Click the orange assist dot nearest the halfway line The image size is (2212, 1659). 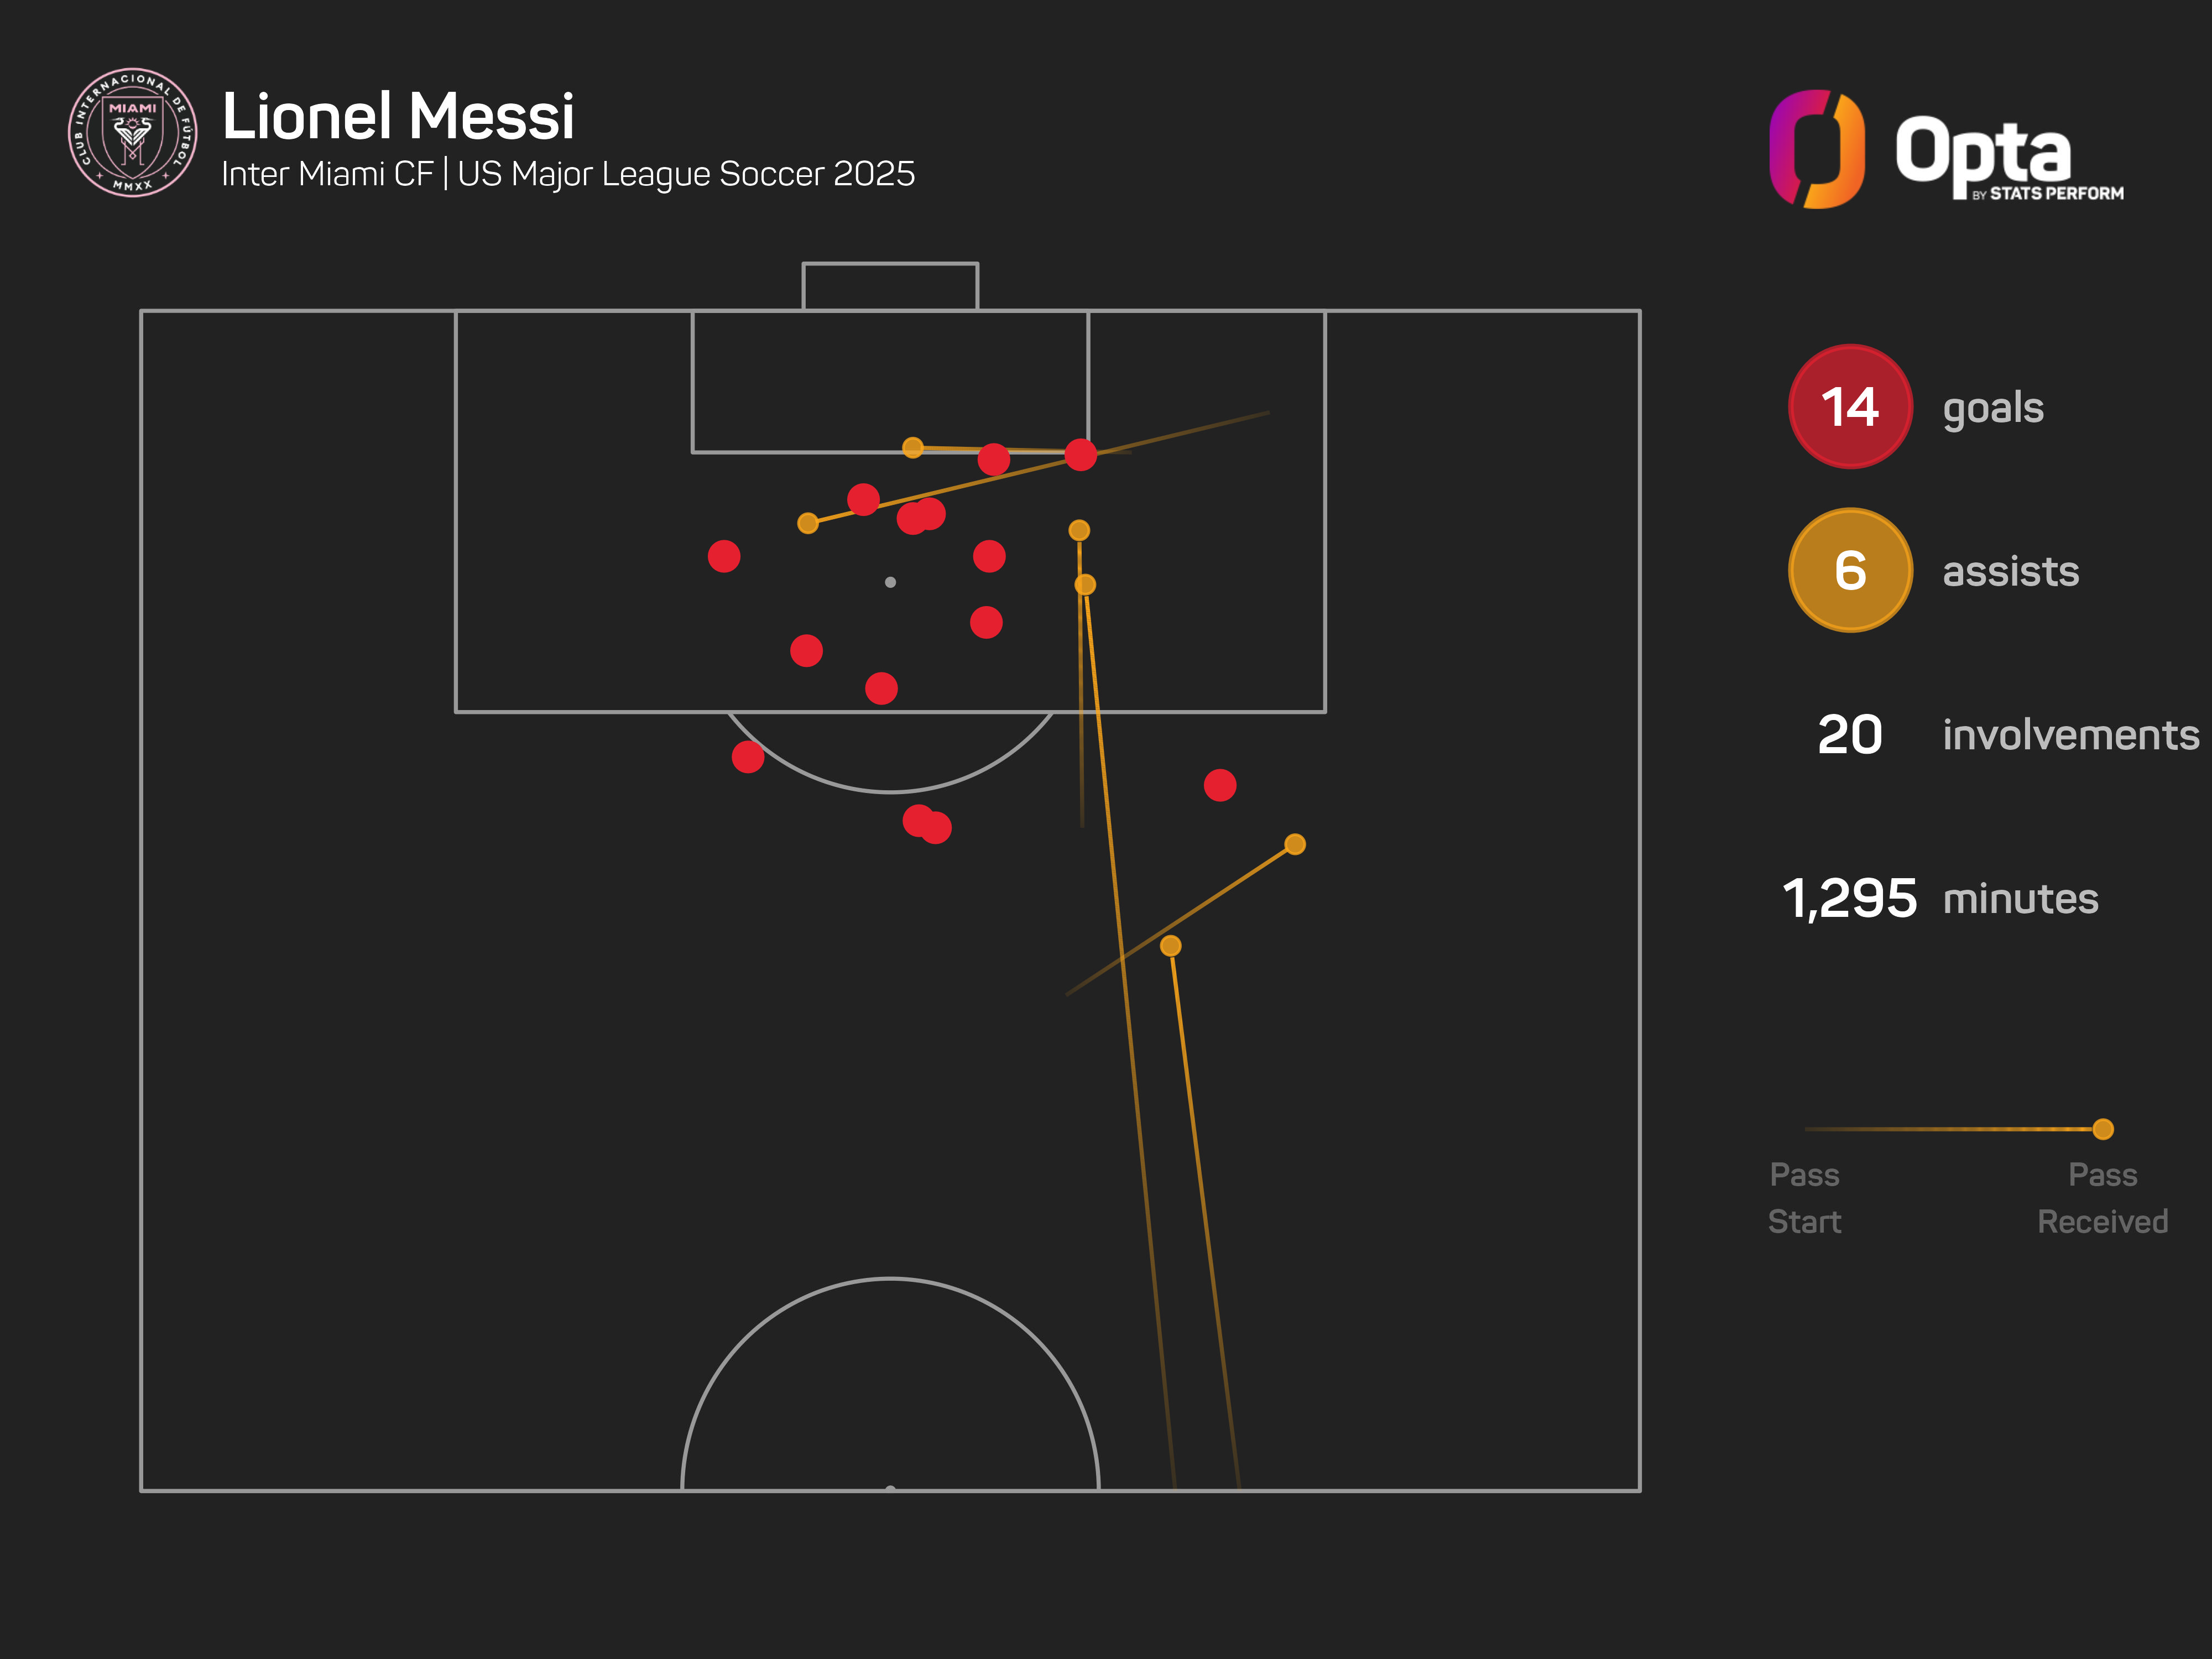tap(1170, 945)
